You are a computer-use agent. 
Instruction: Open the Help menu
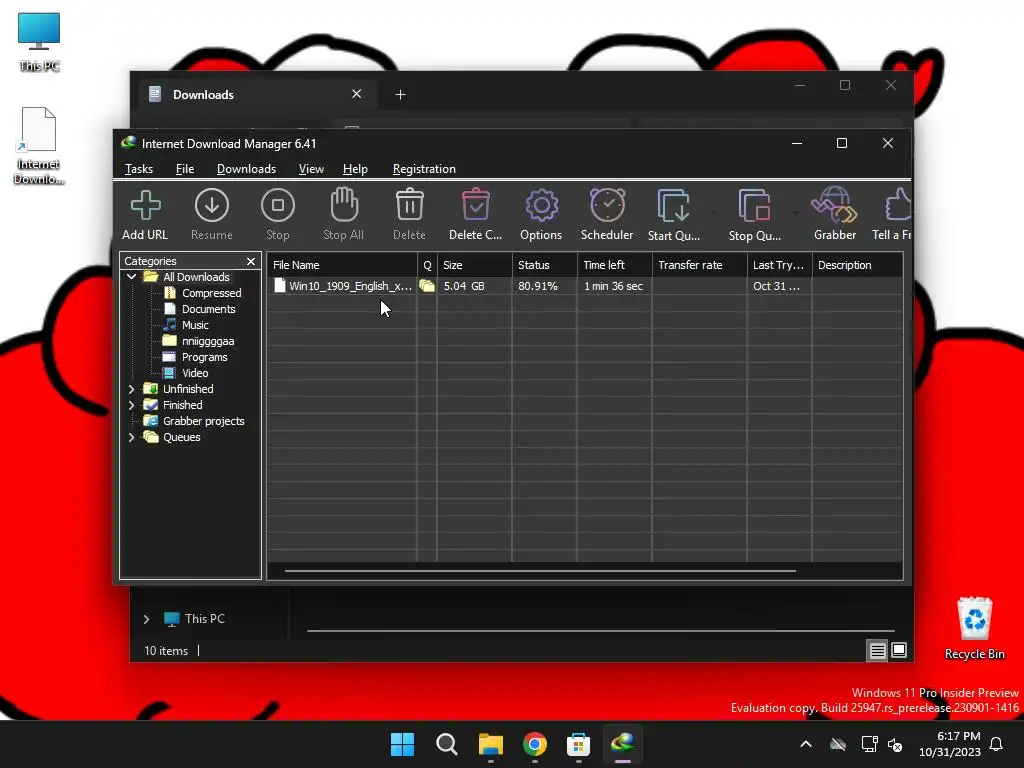[x=355, y=169]
